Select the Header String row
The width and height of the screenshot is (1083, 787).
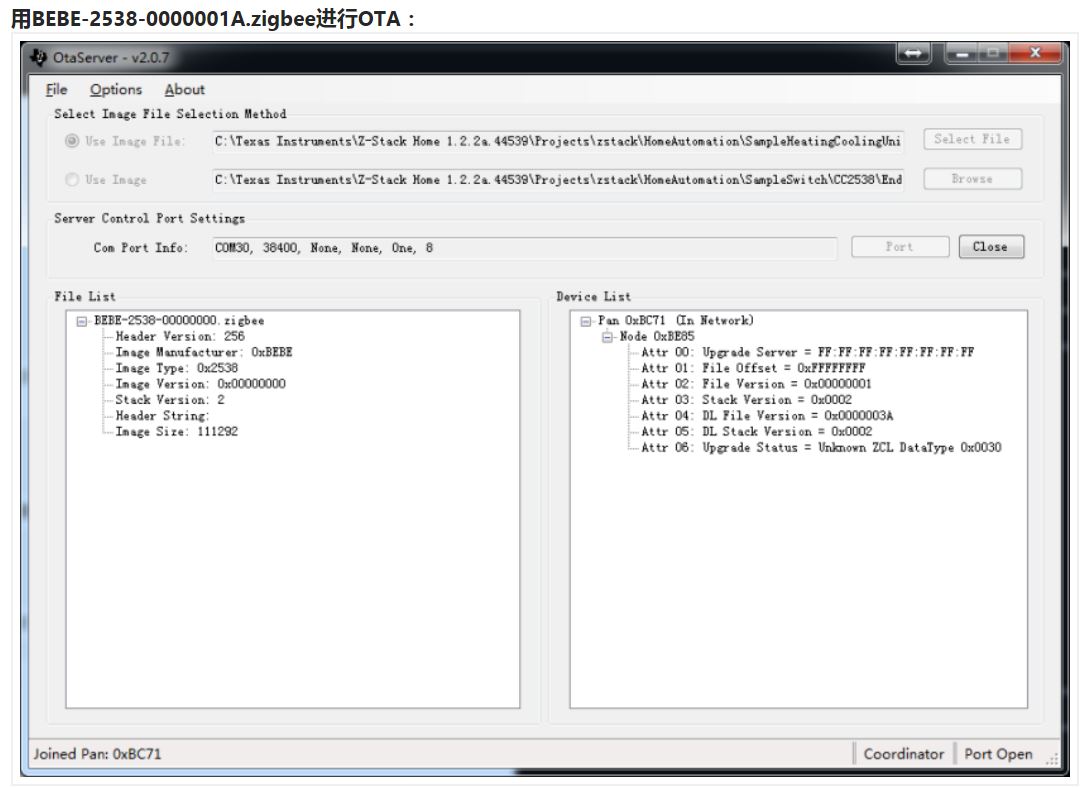pos(162,416)
